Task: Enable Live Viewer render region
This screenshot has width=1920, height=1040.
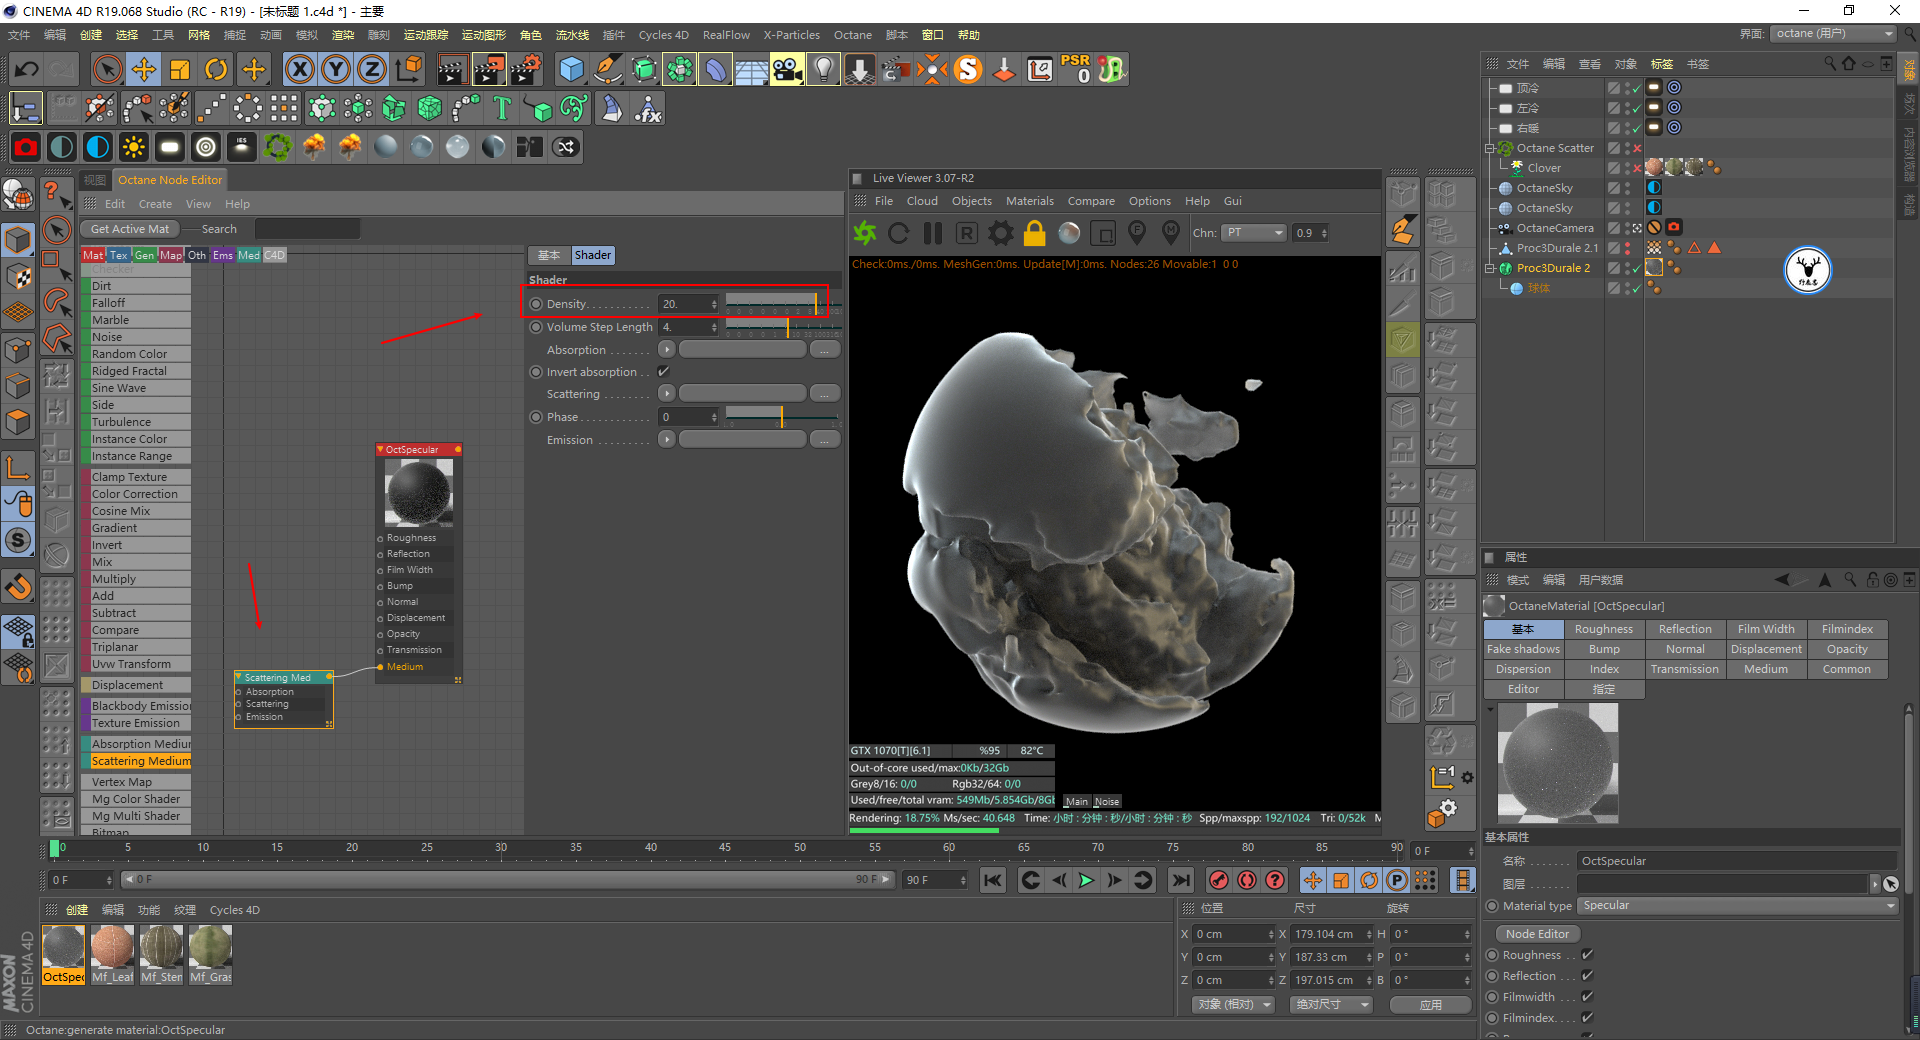Action: pos(1103,234)
